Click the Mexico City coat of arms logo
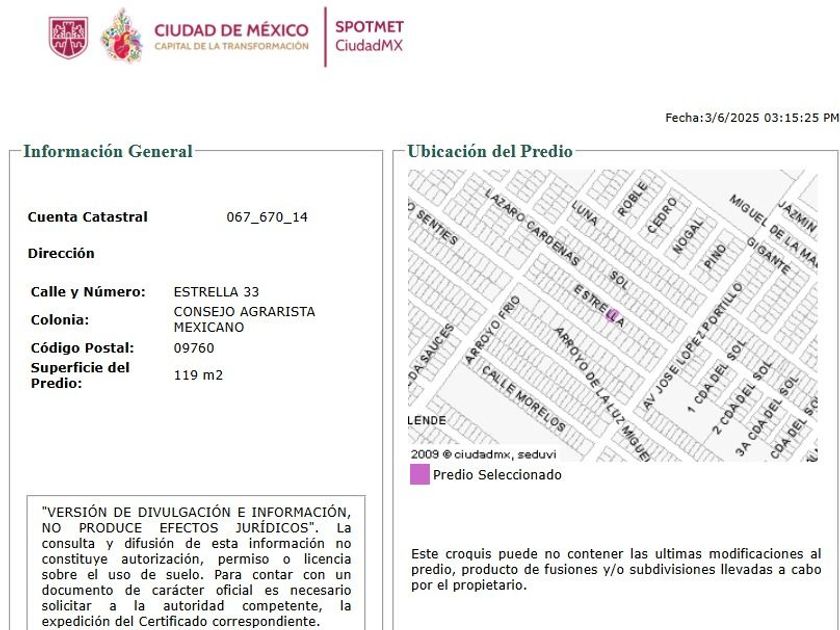Image resolution: width=840 pixels, height=630 pixels. (x=69, y=37)
